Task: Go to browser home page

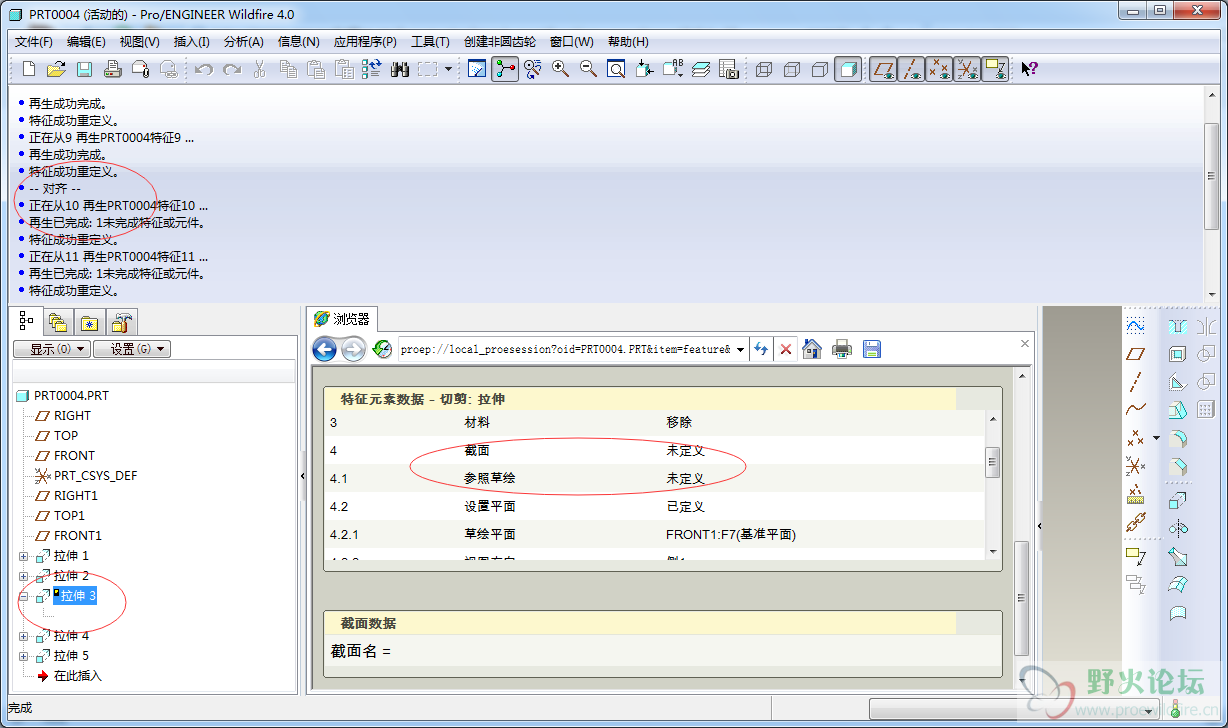Action: [812, 349]
